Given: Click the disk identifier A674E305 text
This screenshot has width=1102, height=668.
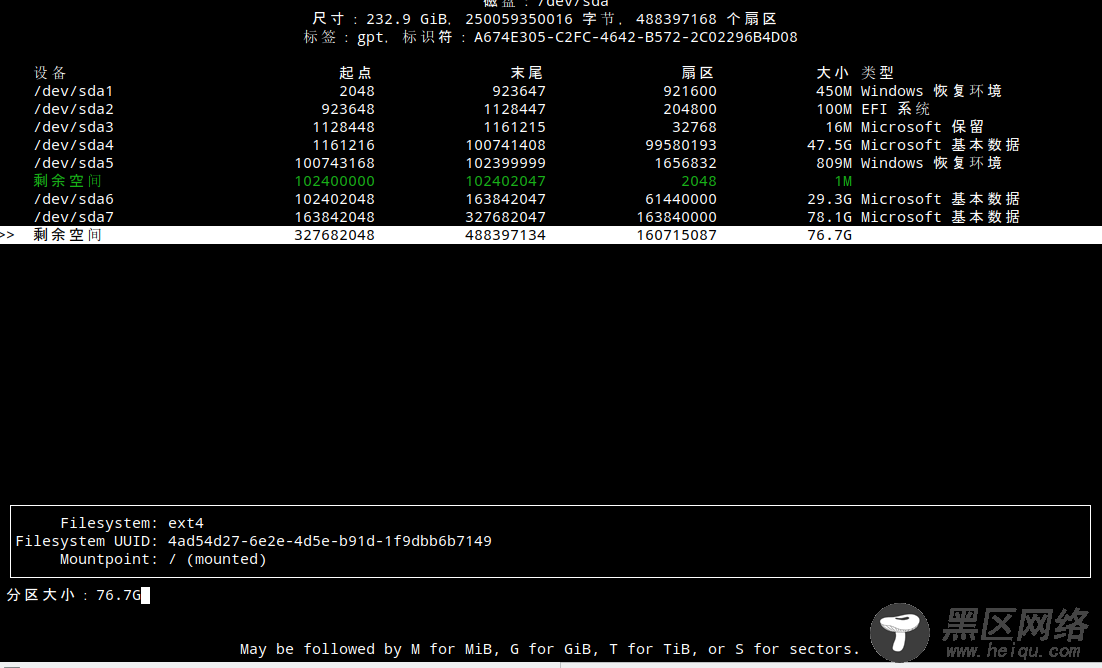Looking at the screenshot, I should (x=635, y=37).
